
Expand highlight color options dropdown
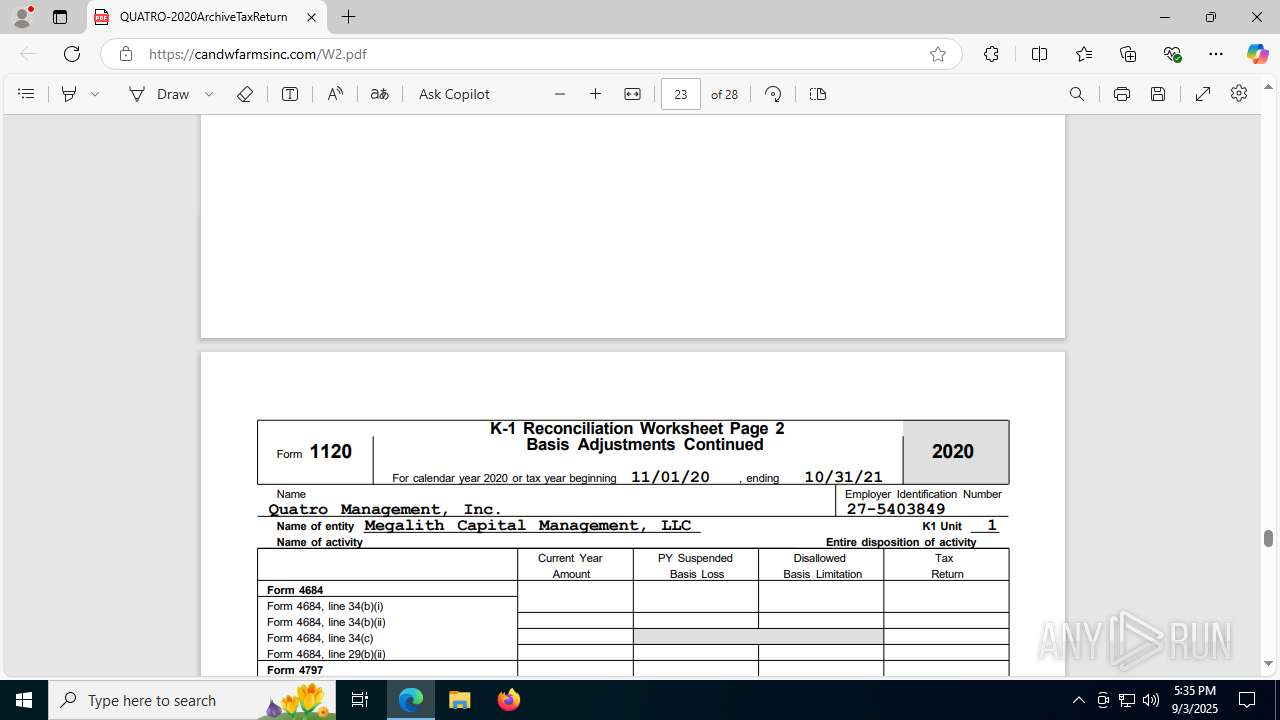[x=95, y=94]
